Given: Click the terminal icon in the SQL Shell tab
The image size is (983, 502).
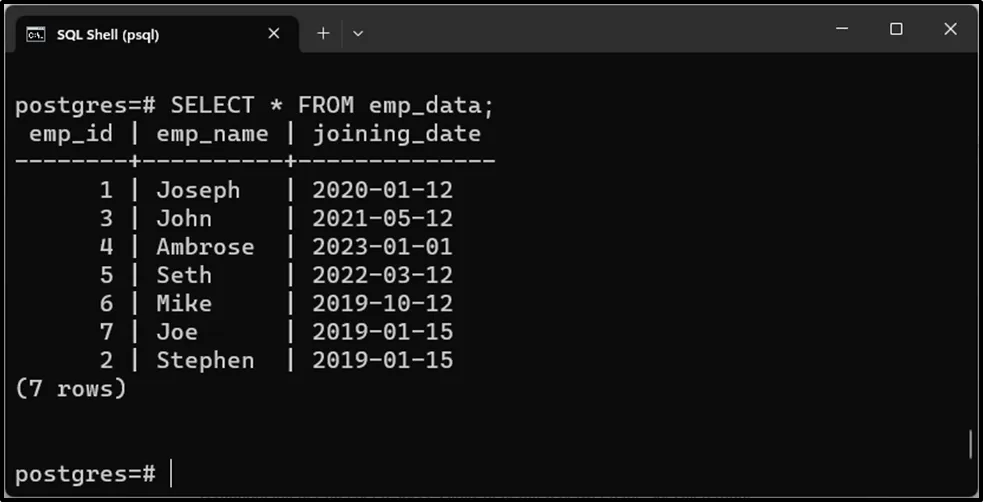Looking at the screenshot, I should click(x=36, y=34).
